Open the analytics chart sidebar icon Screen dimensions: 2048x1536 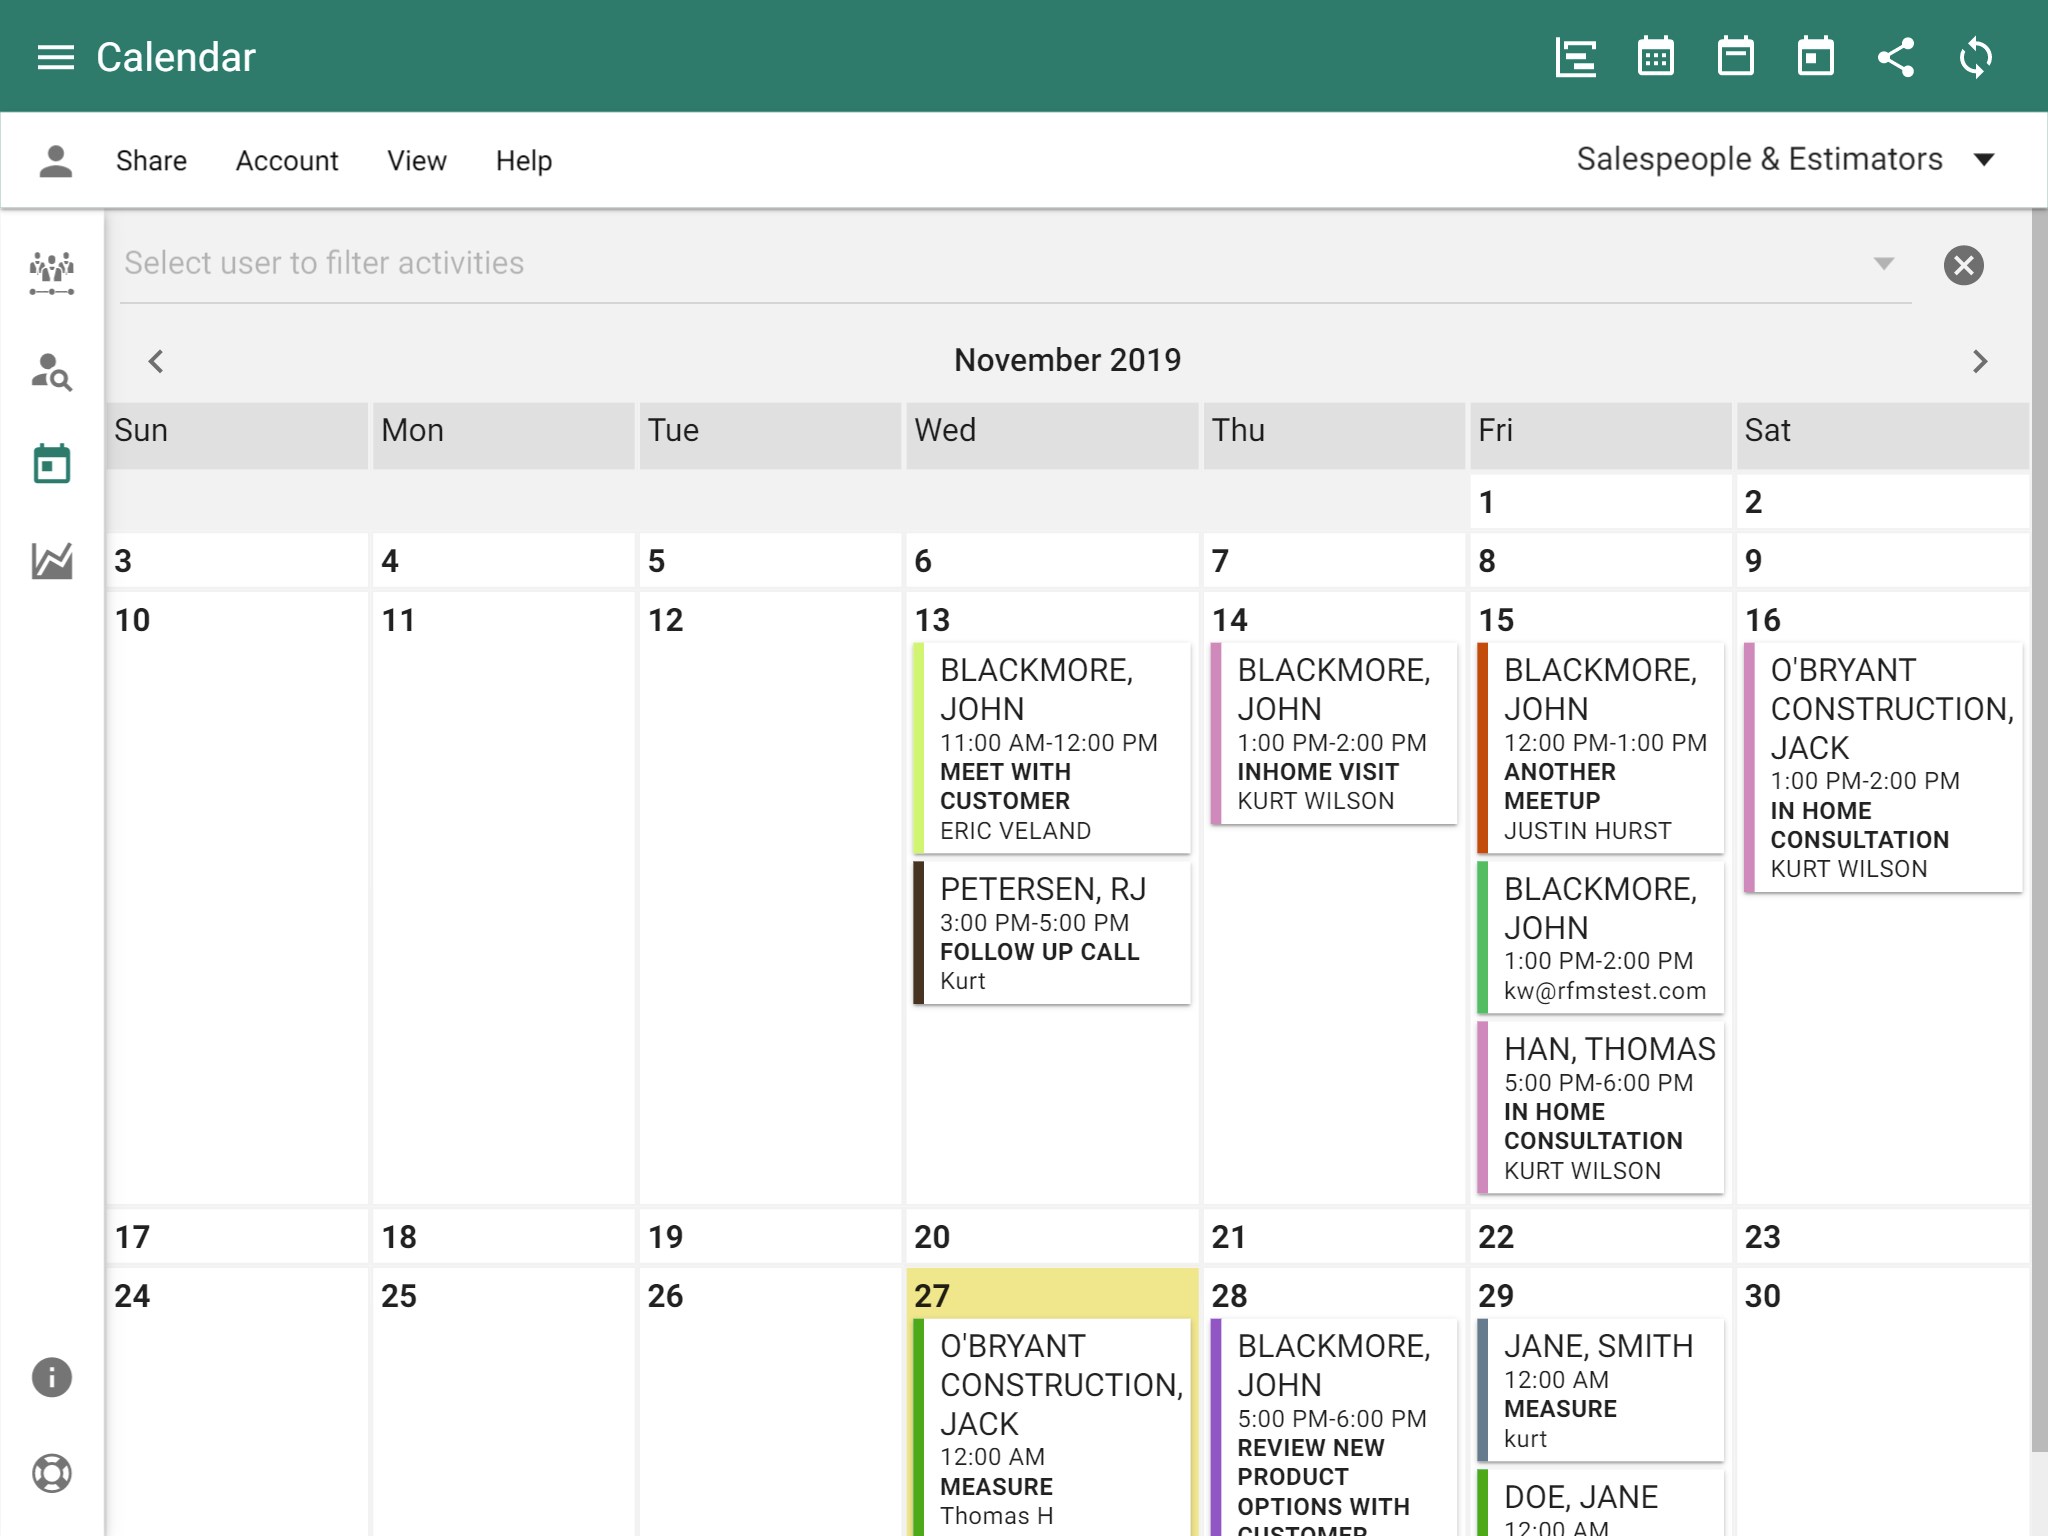coord(52,561)
